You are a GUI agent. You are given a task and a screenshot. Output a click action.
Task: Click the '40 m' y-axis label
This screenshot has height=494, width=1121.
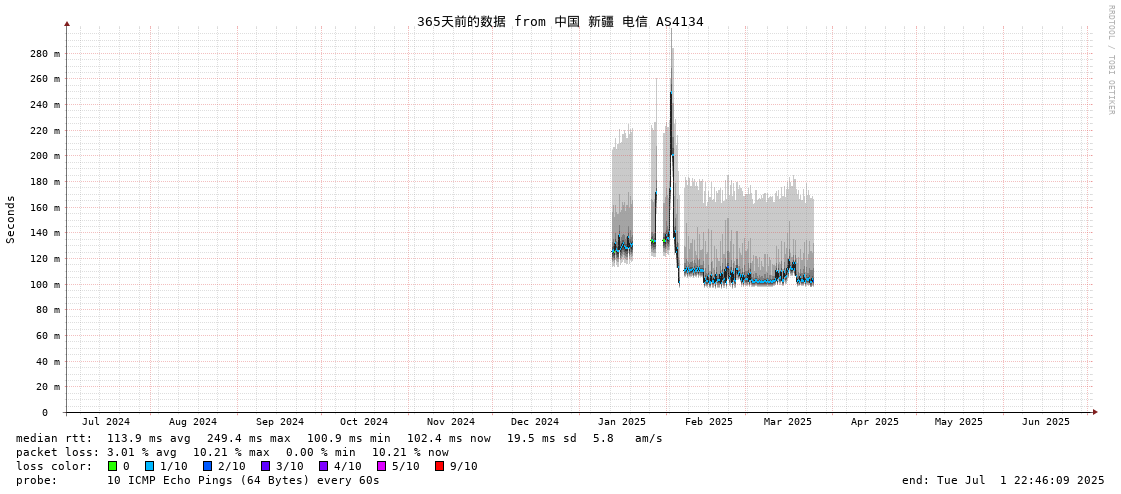pos(48,361)
